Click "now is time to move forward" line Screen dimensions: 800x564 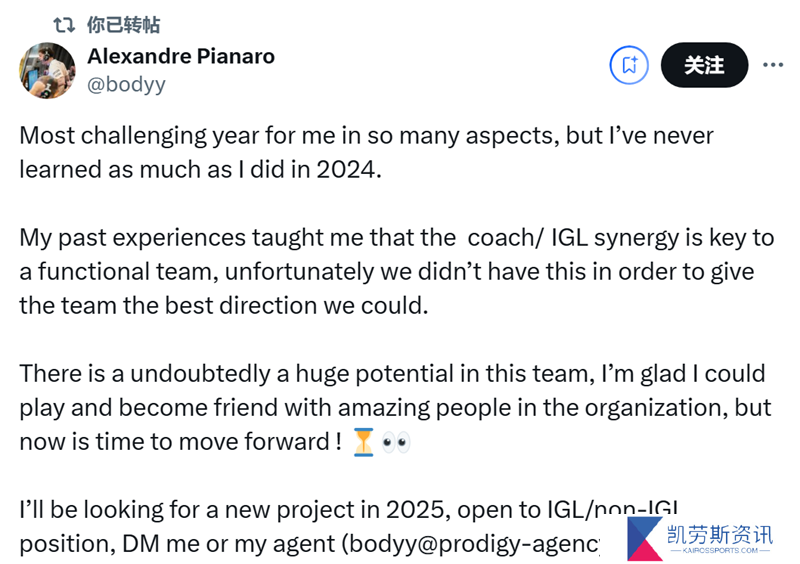click(180, 442)
